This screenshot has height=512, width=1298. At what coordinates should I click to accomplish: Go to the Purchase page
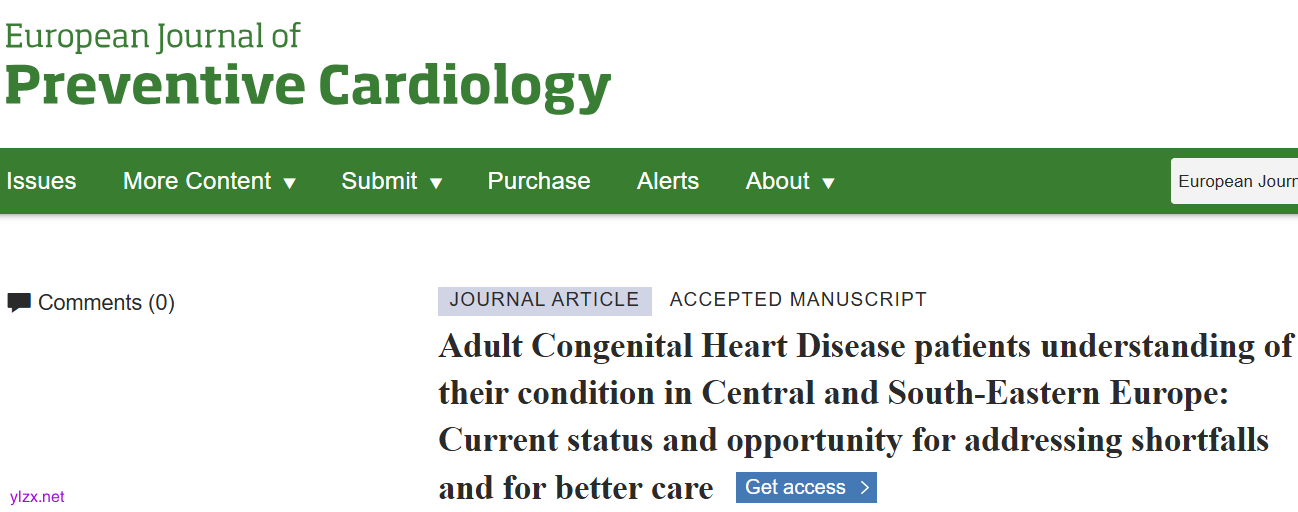[538, 181]
